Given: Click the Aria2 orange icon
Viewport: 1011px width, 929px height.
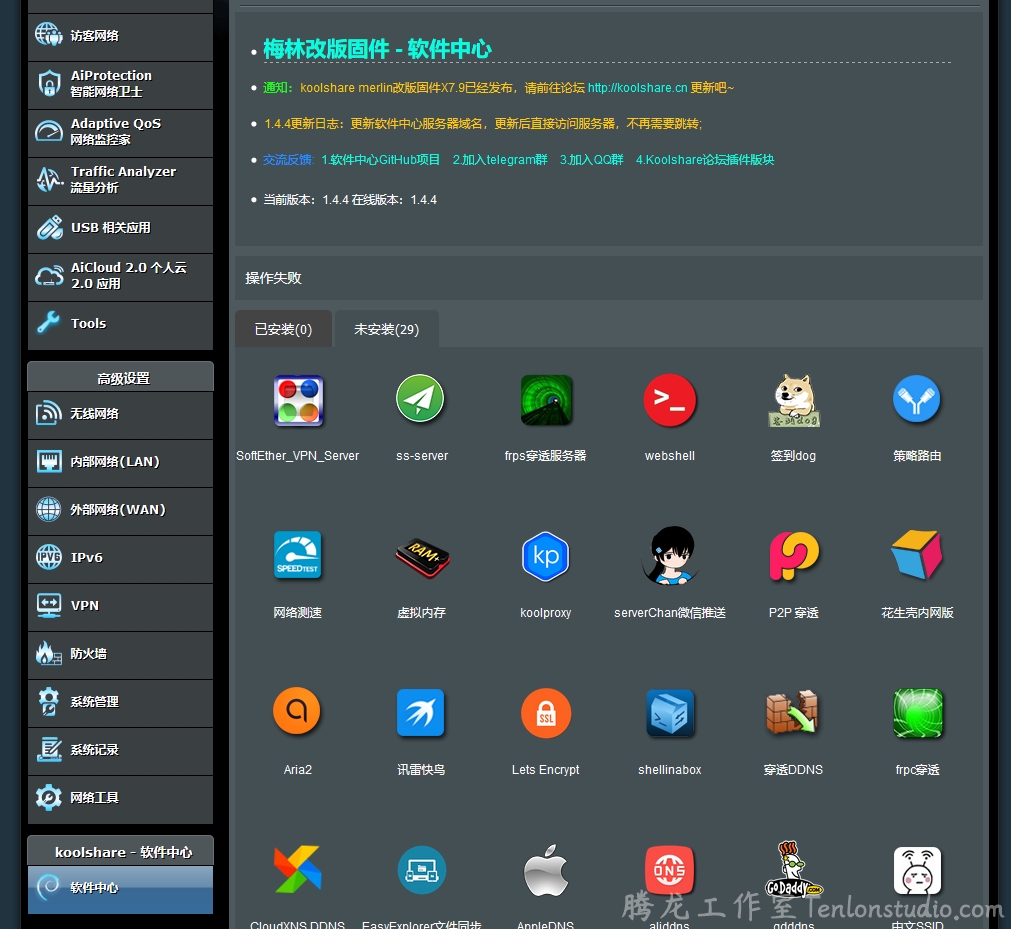Looking at the screenshot, I should (x=297, y=711).
